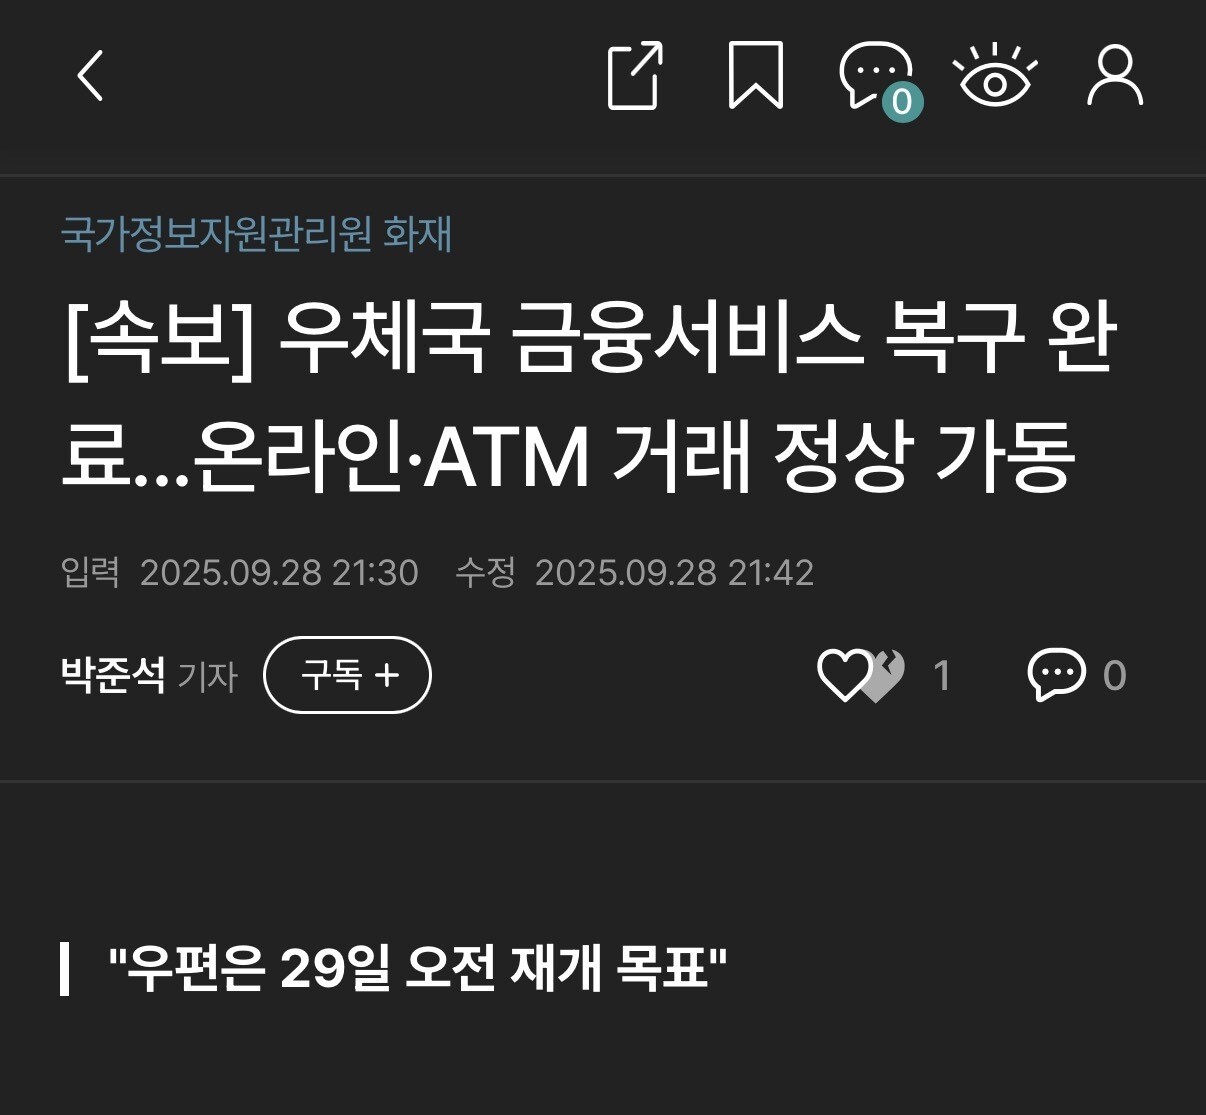
Task: Go back with the left arrow icon
Action: pos(91,76)
